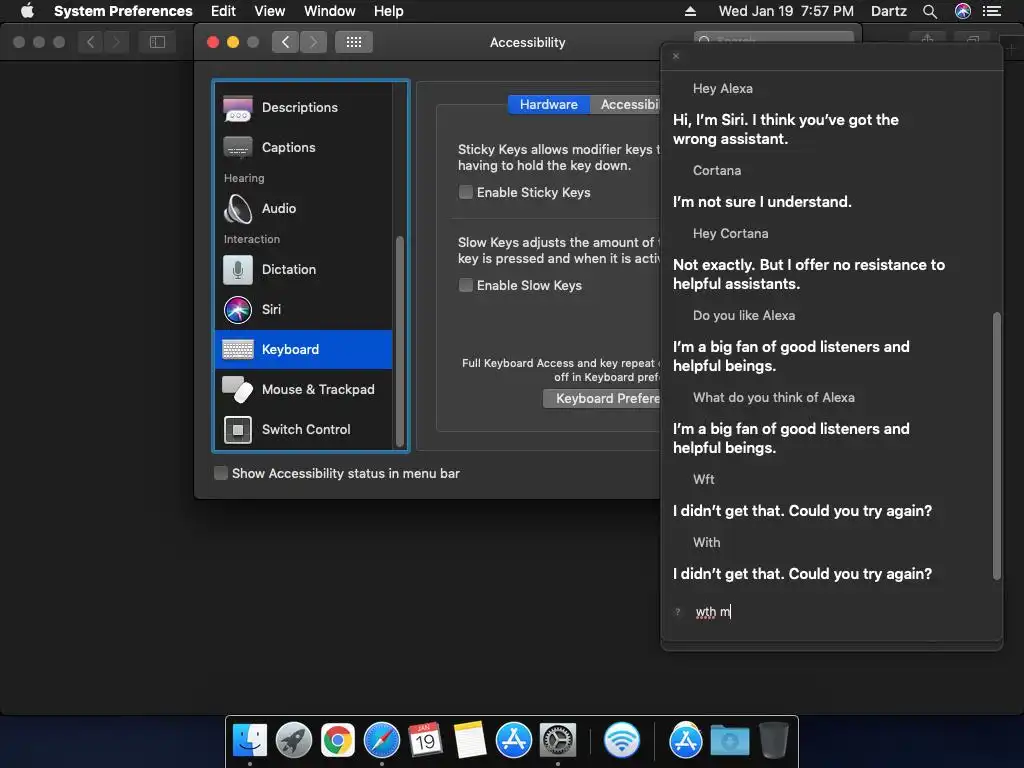Click the 'Hey Alexa' query text
Image resolution: width=1024 pixels, height=768 pixels.
tap(722, 88)
